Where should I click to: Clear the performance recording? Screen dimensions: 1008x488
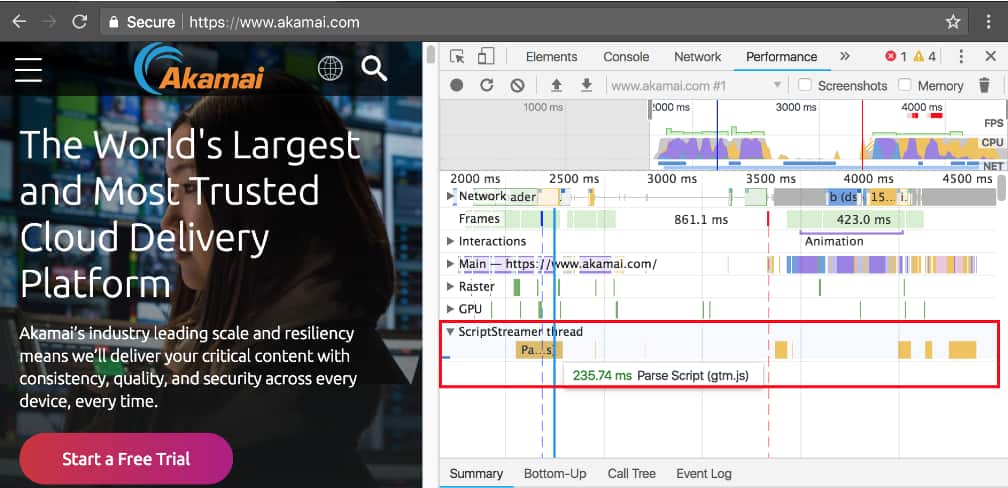click(517, 86)
